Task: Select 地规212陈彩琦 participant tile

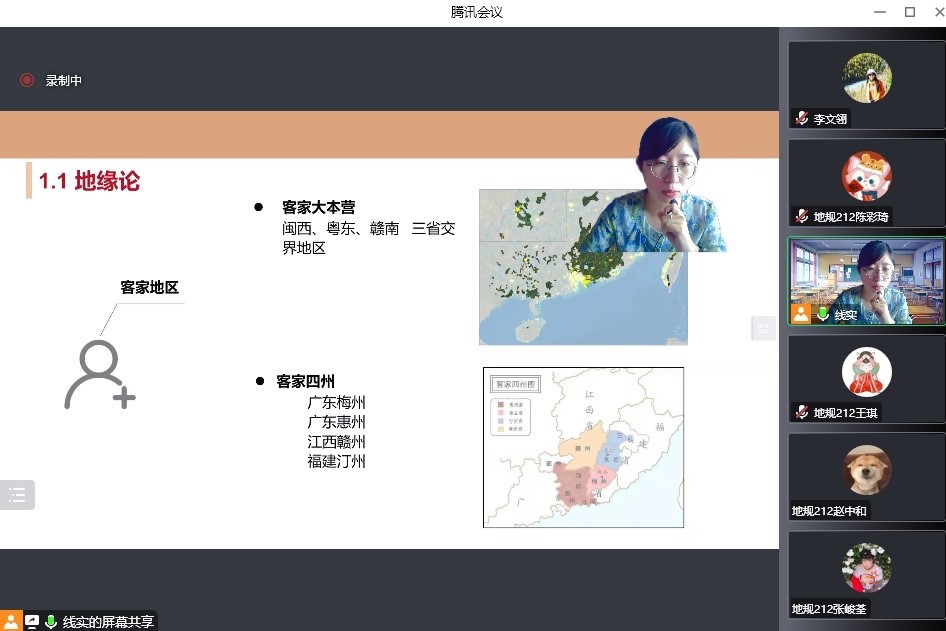Action: point(866,178)
